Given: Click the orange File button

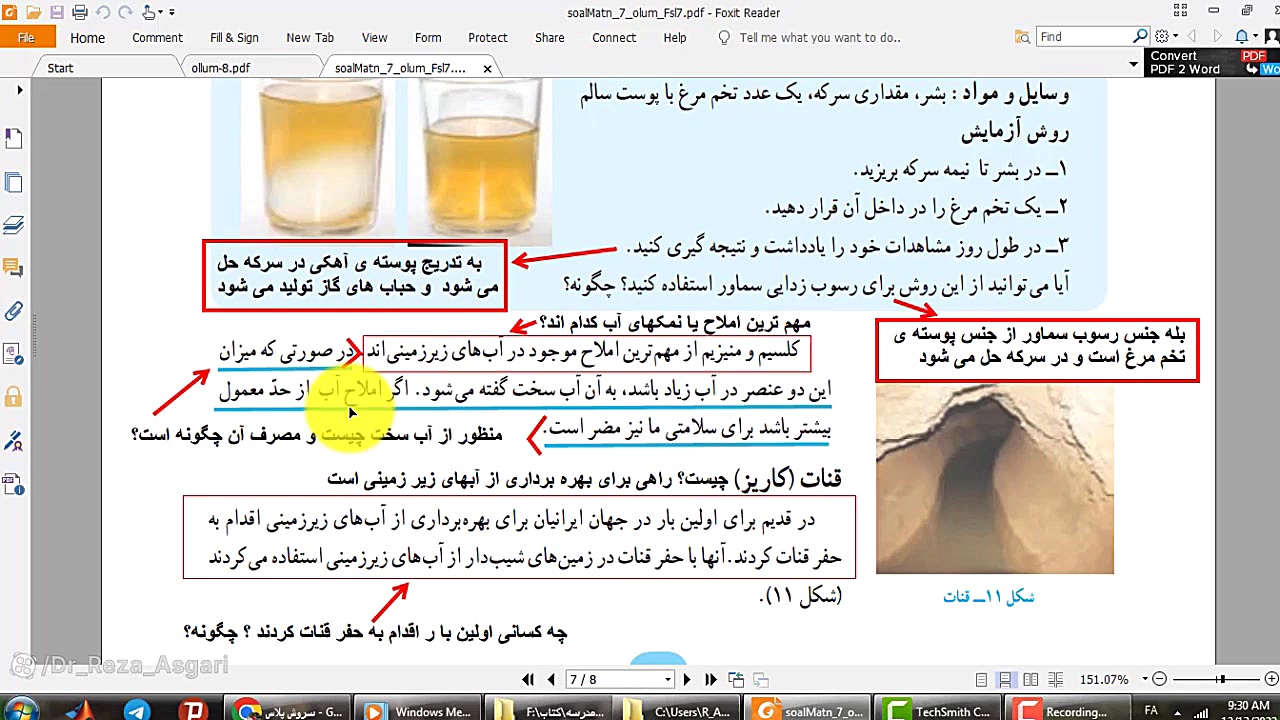Looking at the screenshot, I should point(26,38).
